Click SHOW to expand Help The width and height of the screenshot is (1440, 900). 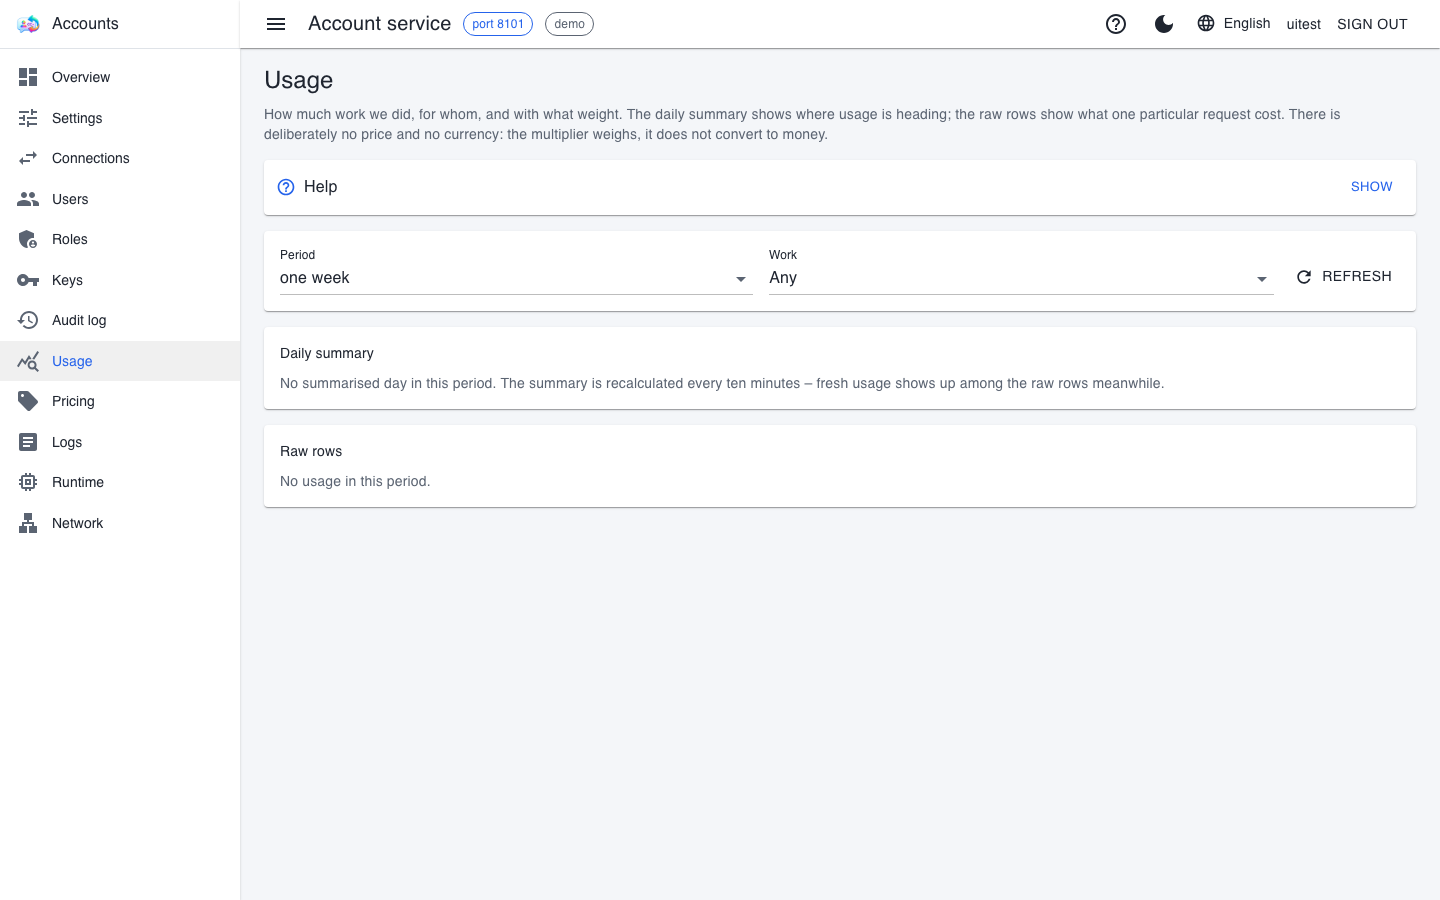tap(1372, 187)
